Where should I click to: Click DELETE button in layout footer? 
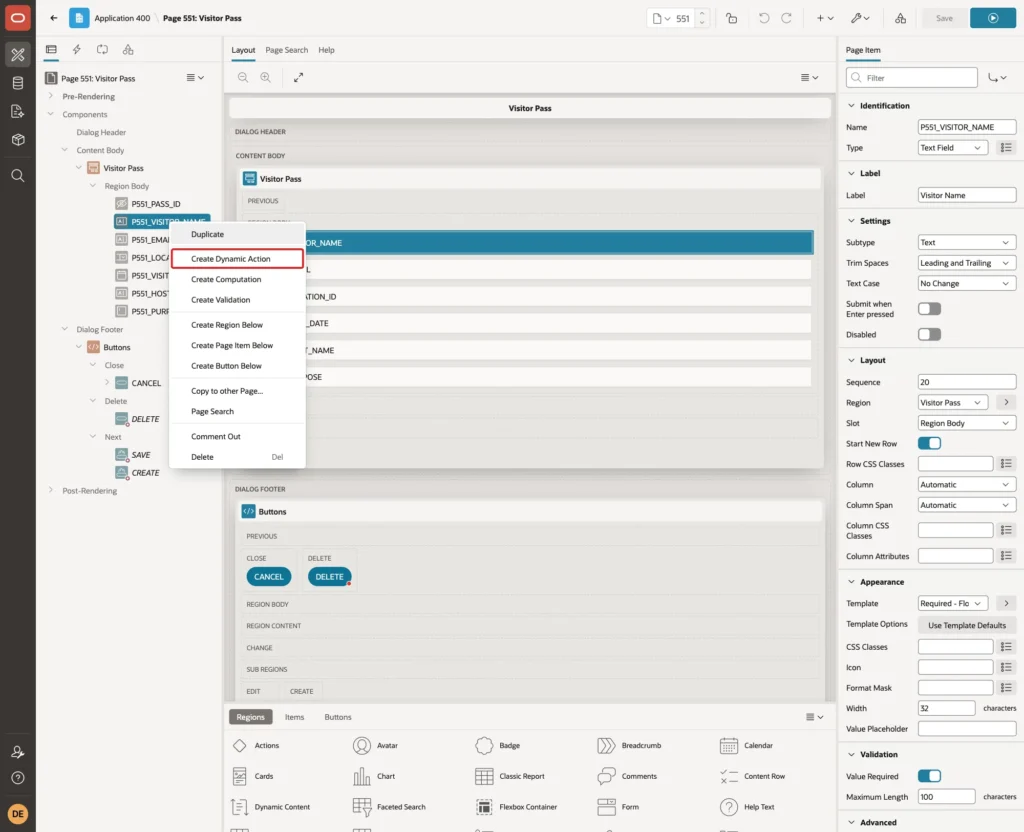point(329,577)
